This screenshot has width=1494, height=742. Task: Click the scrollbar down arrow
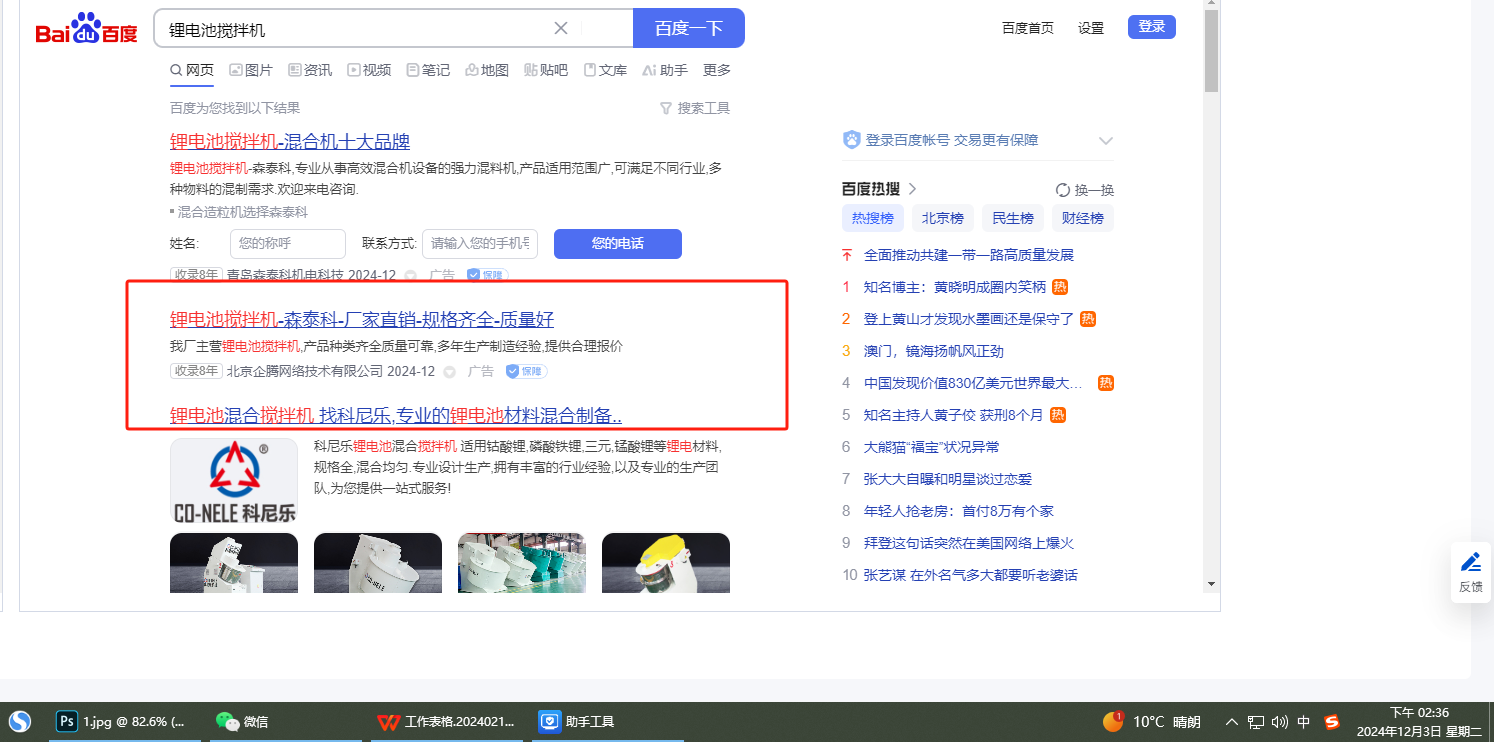(x=1211, y=583)
